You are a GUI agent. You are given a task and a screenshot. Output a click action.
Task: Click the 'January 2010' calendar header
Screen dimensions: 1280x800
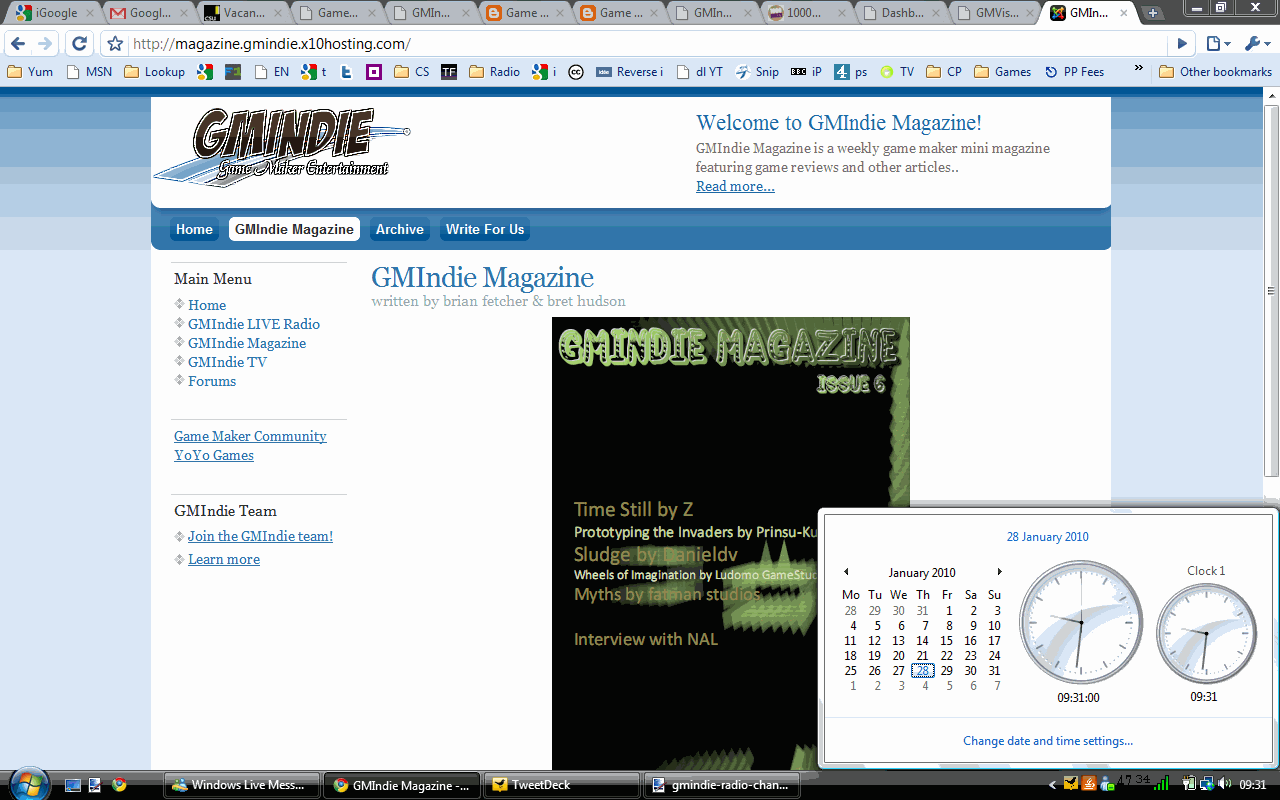pos(922,573)
